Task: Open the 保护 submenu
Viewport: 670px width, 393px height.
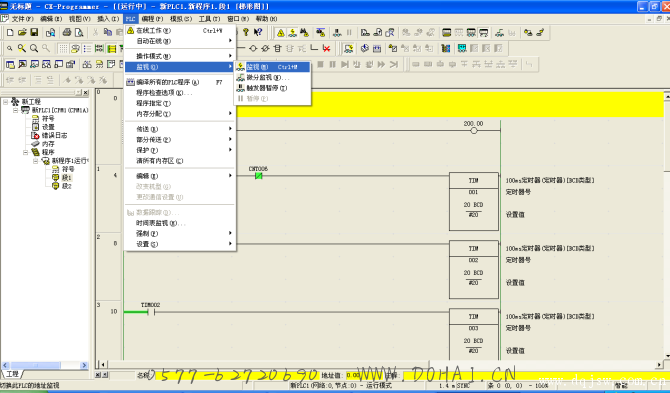Action: 180,150
